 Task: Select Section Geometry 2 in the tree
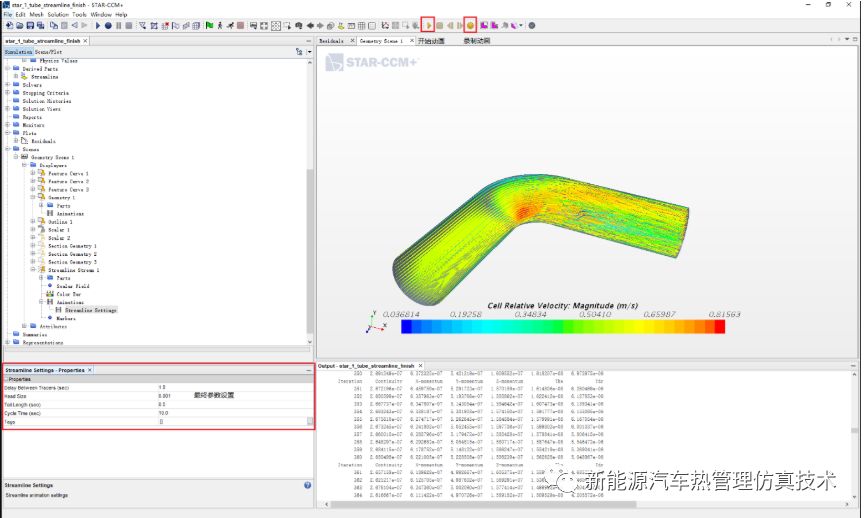(x=72, y=254)
